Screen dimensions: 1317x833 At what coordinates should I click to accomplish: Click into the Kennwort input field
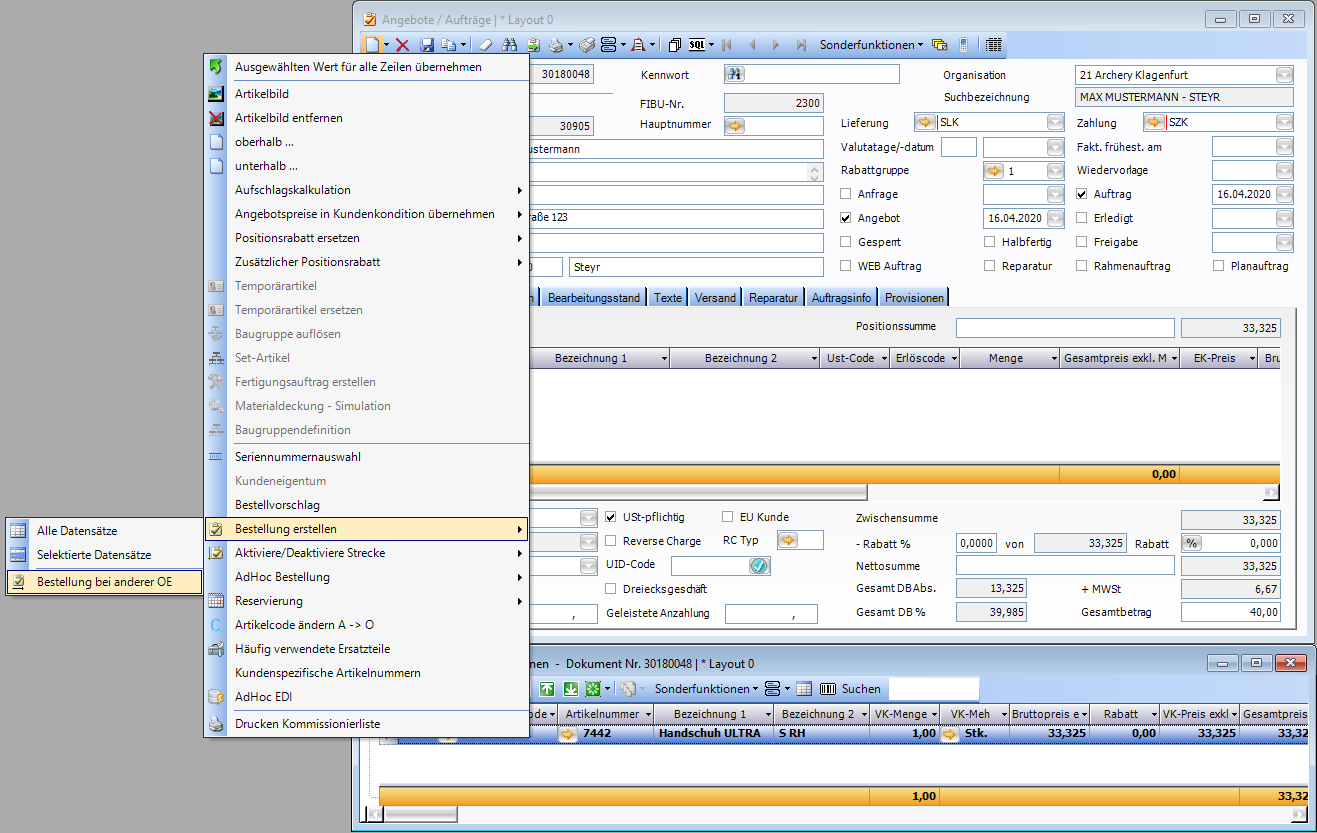coord(822,74)
